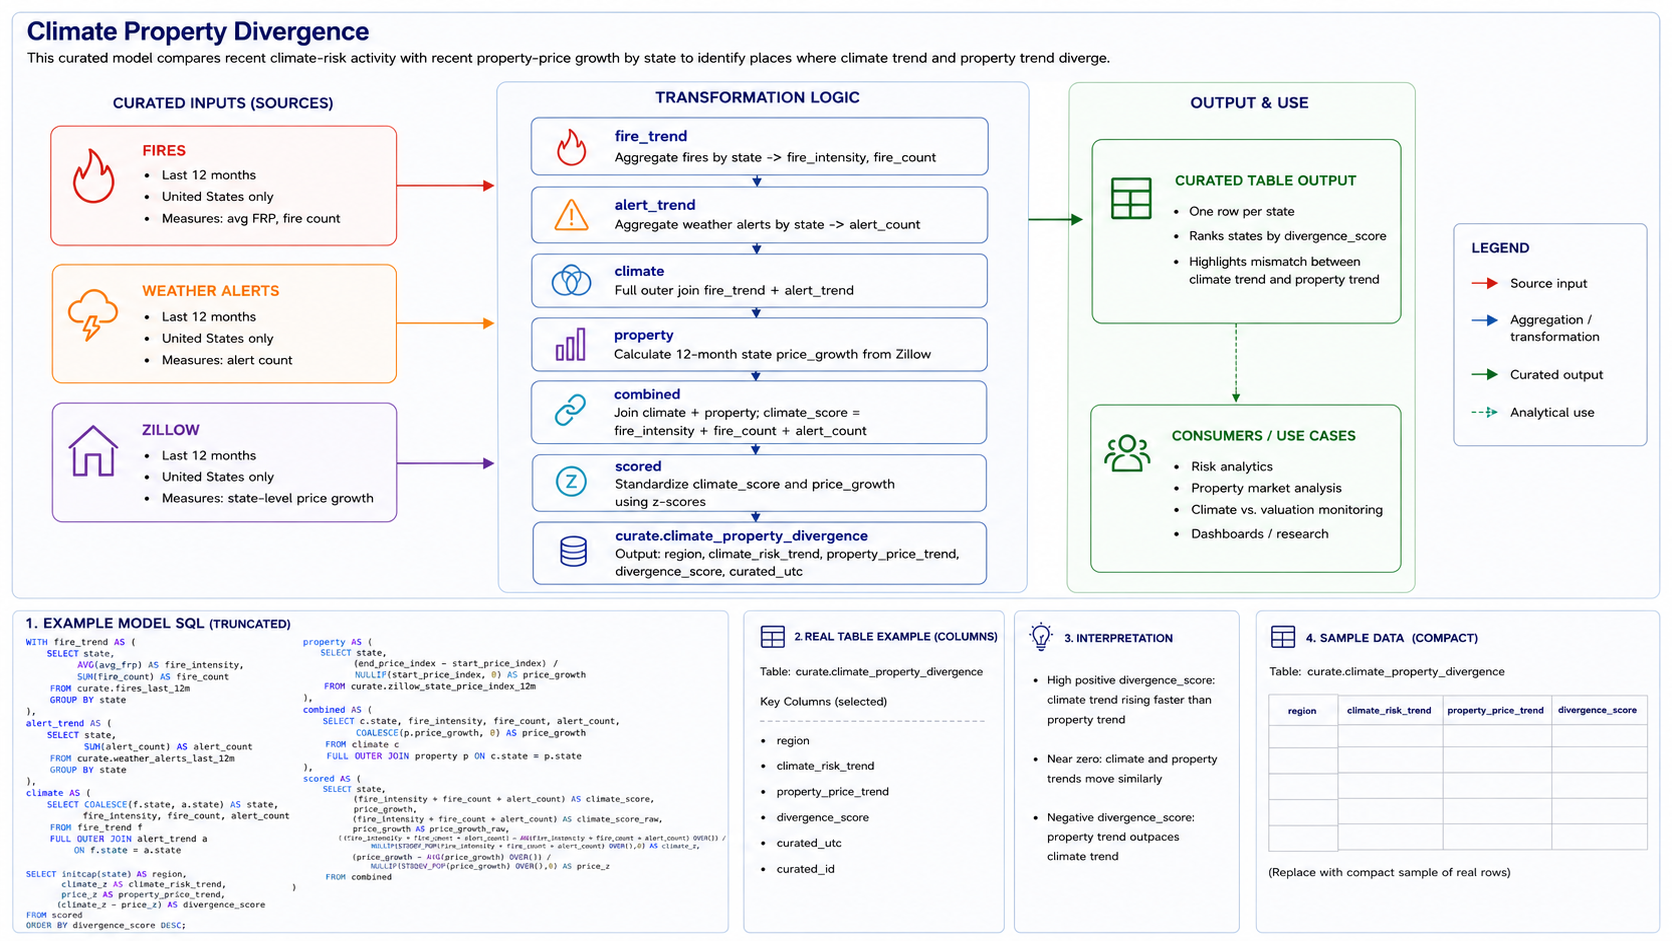Viewport: 1672px width, 941px height.
Task: Select the ZILLOW card title
Action: 171,430
